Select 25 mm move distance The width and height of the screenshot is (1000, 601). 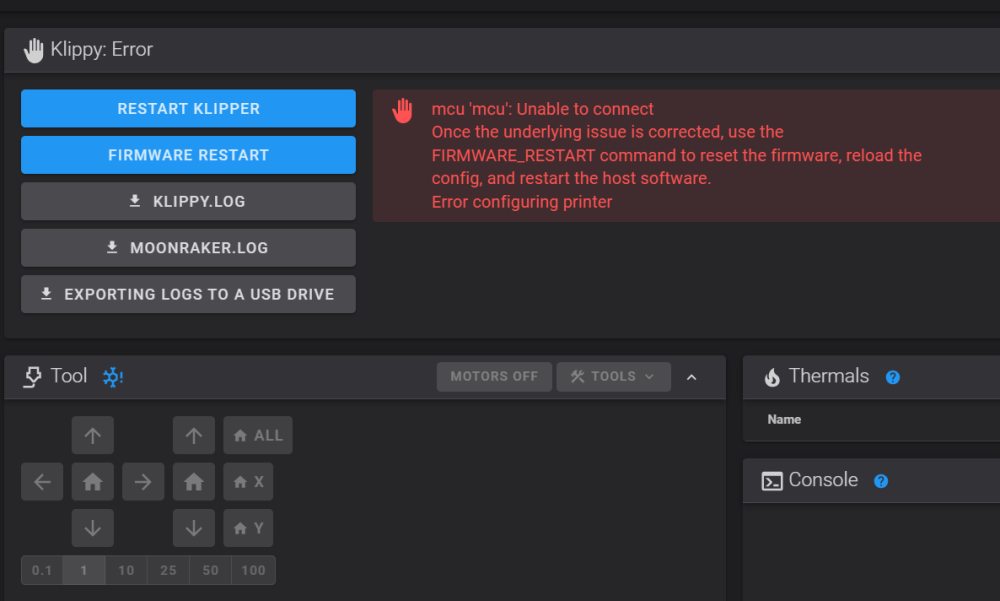pyautogui.click(x=168, y=570)
